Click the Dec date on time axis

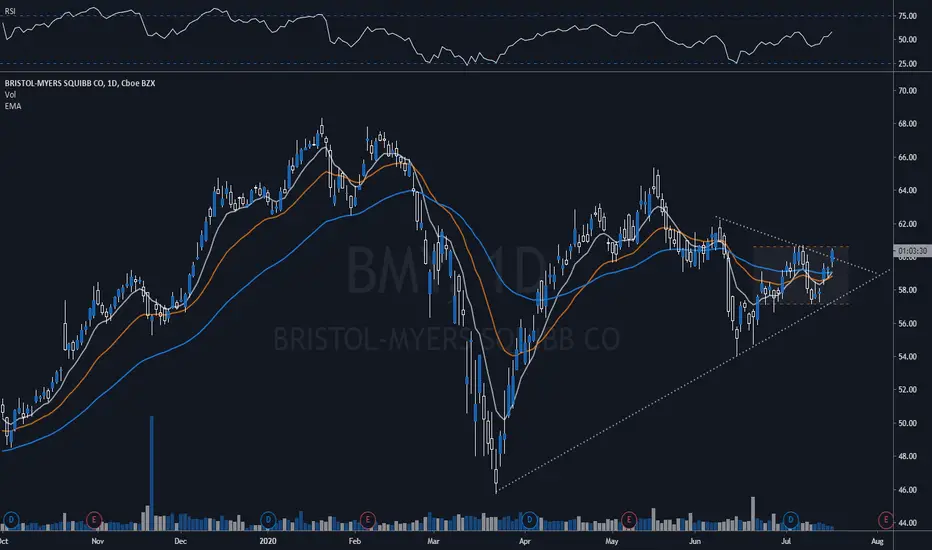(x=180, y=541)
